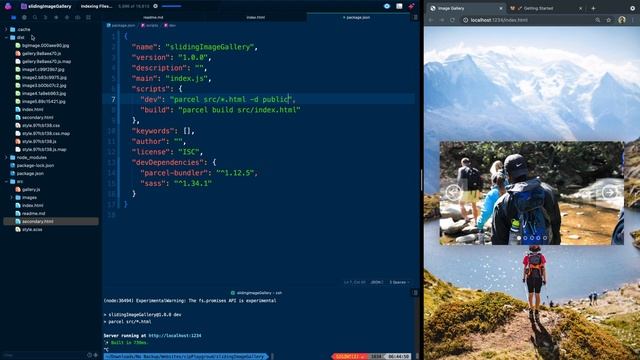
Task: Show previous gallery slide arrow
Action: coord(453,192)
